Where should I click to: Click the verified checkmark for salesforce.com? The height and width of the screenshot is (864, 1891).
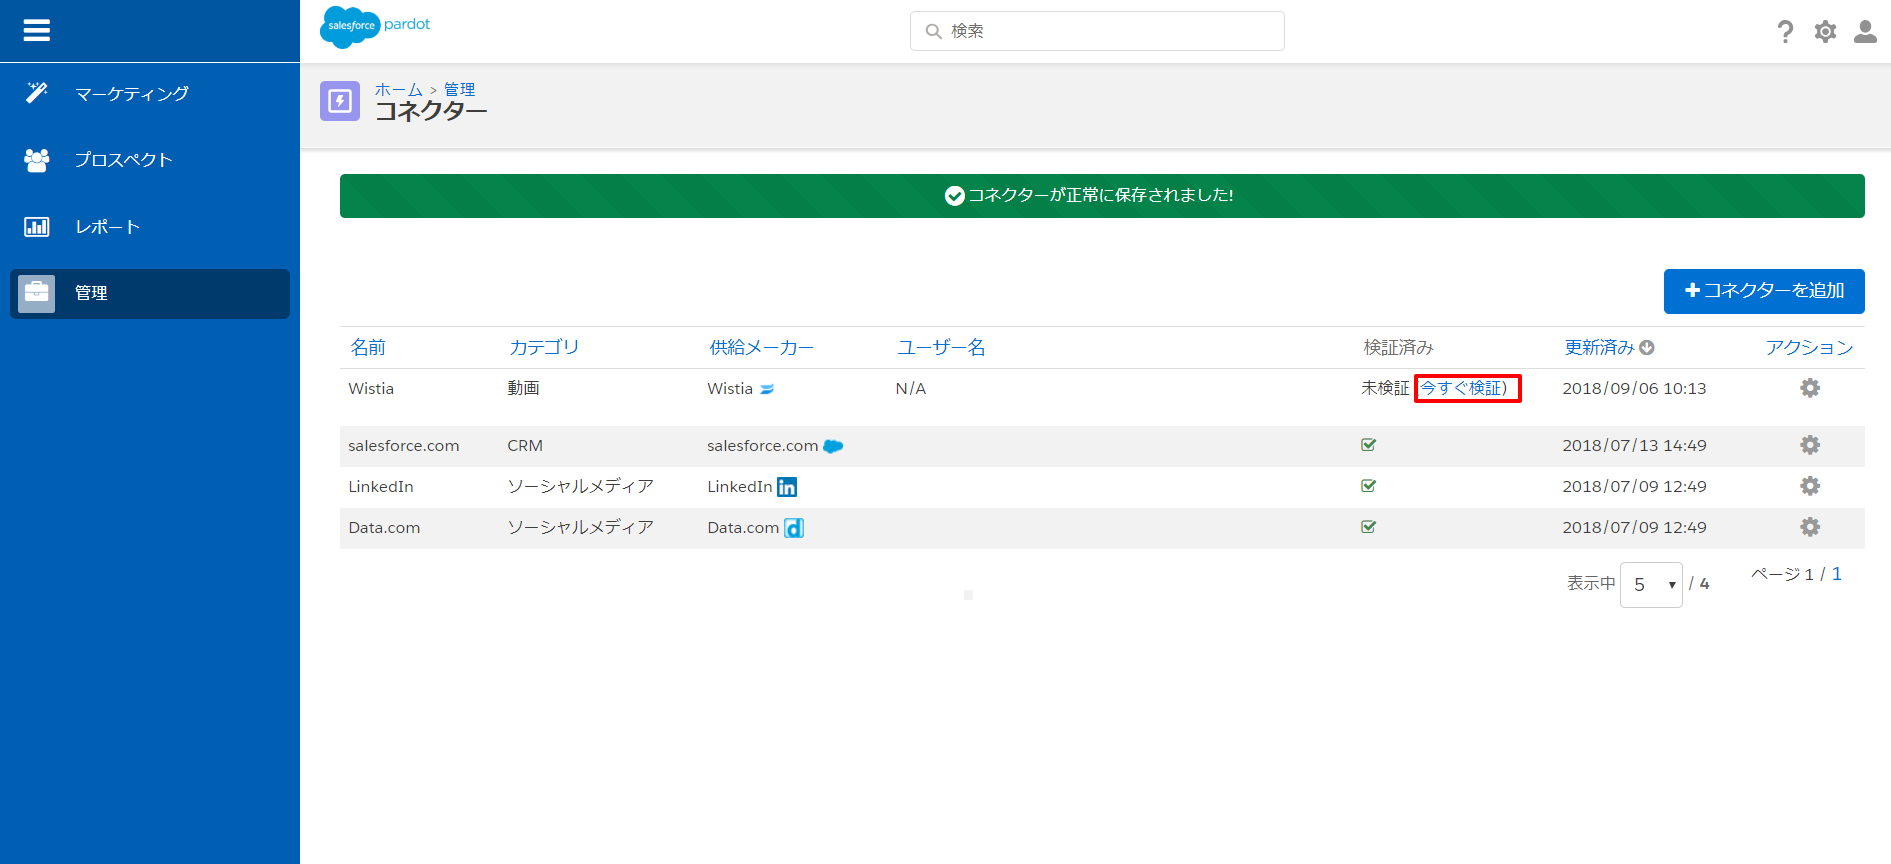(1368, 445)
